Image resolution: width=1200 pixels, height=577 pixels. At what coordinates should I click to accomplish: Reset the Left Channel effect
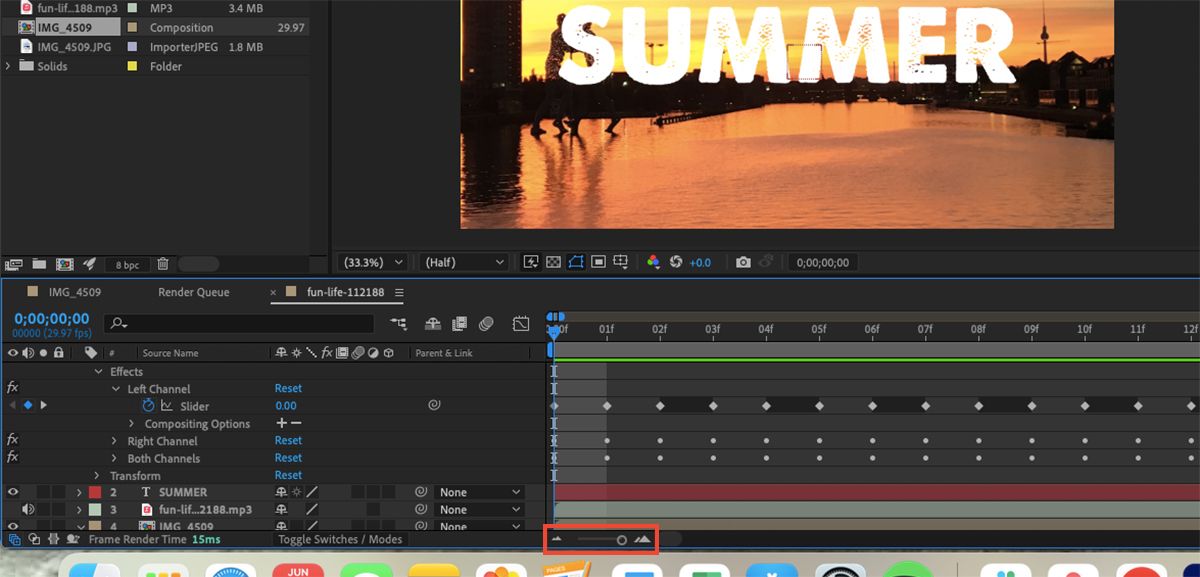[x=288, y=388]
